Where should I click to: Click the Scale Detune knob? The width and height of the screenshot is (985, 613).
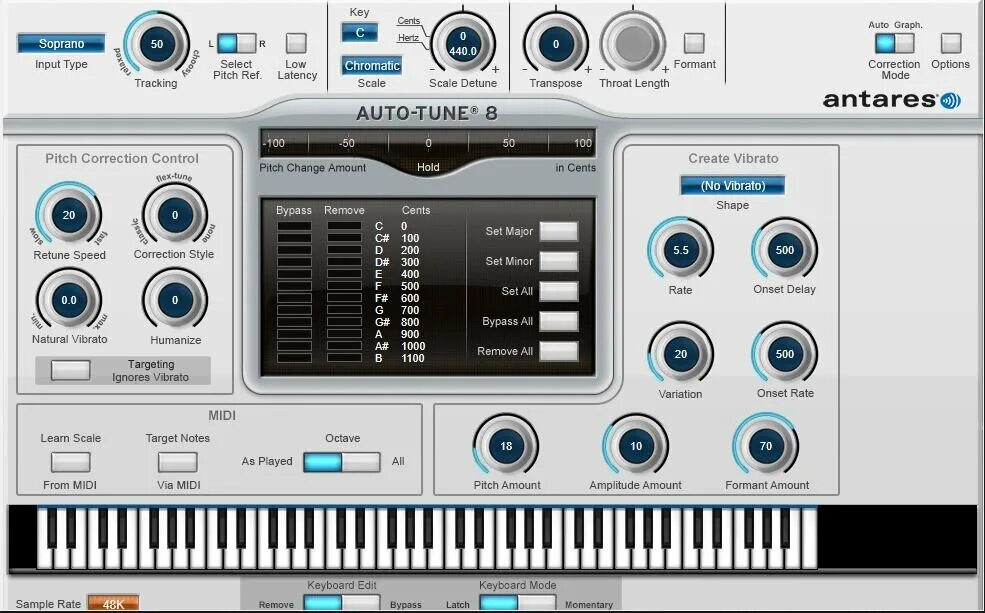[463, 44]
